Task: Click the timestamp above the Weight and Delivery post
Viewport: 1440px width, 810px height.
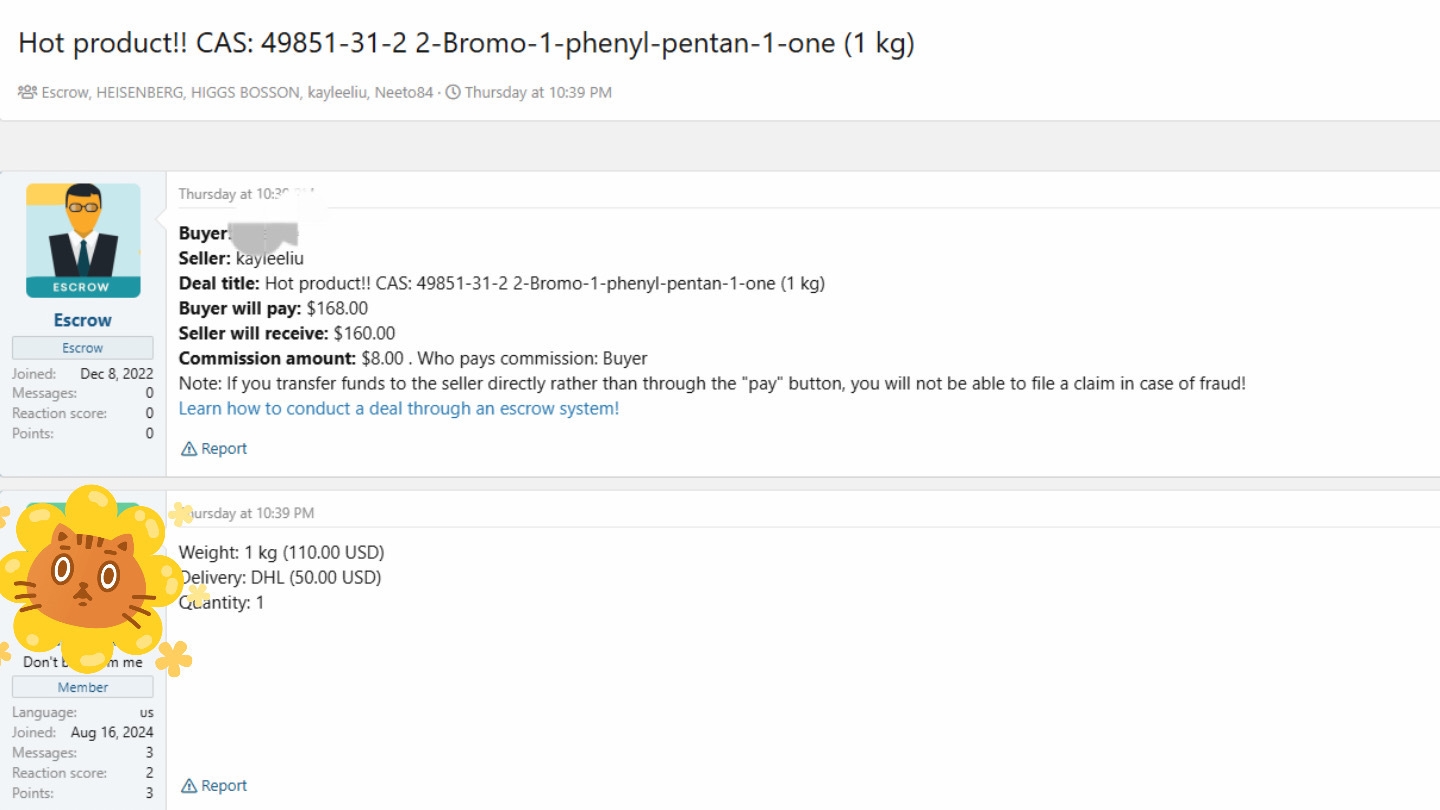Action: point(247,513)
